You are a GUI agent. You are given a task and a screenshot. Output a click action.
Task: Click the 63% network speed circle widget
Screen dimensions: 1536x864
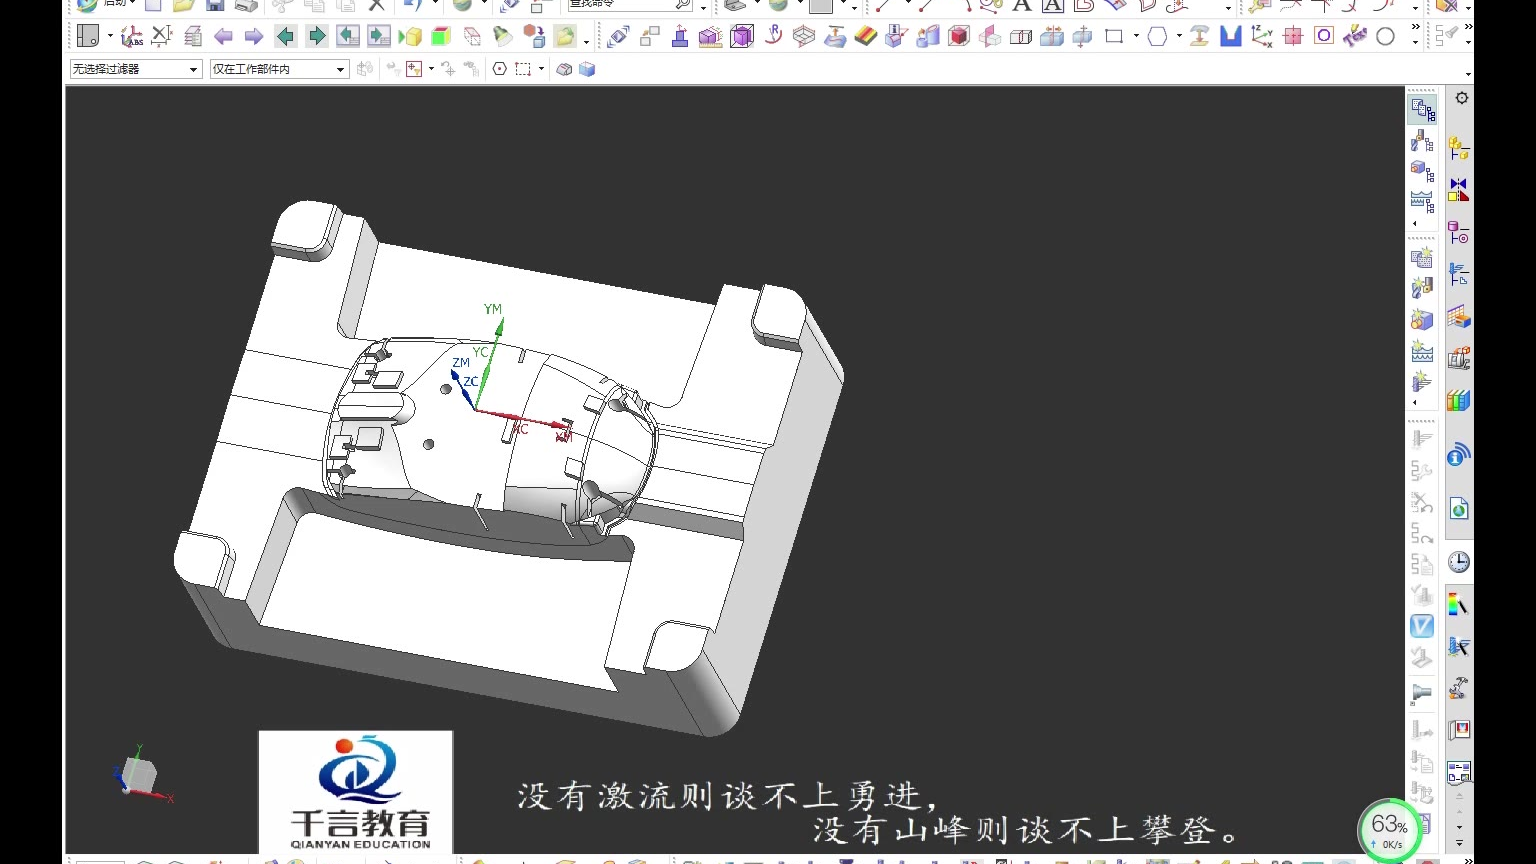tap(1389, 828)
